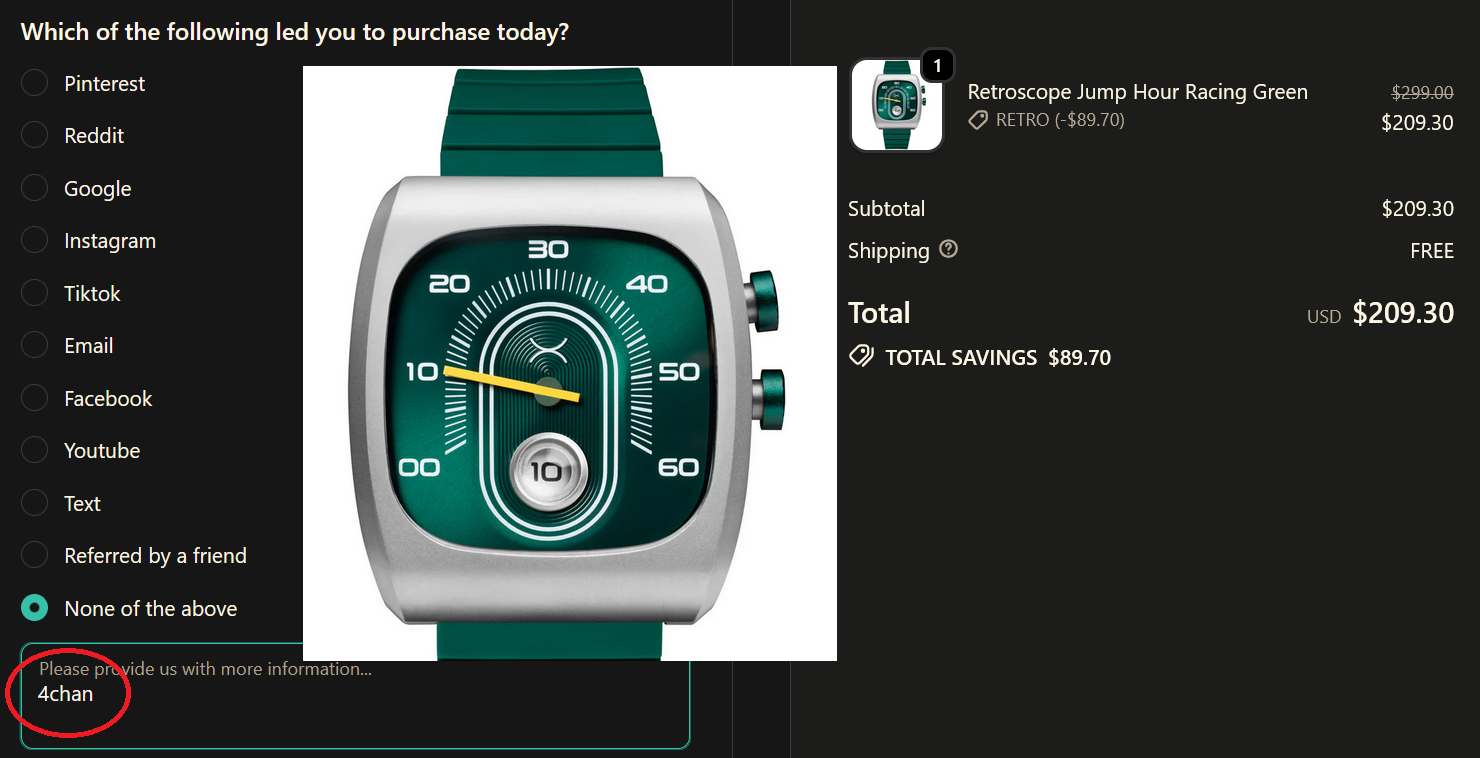Select the Instagram radio option
The width and height of the screenshot is (1480, 758).
click(x=35, y=240)
